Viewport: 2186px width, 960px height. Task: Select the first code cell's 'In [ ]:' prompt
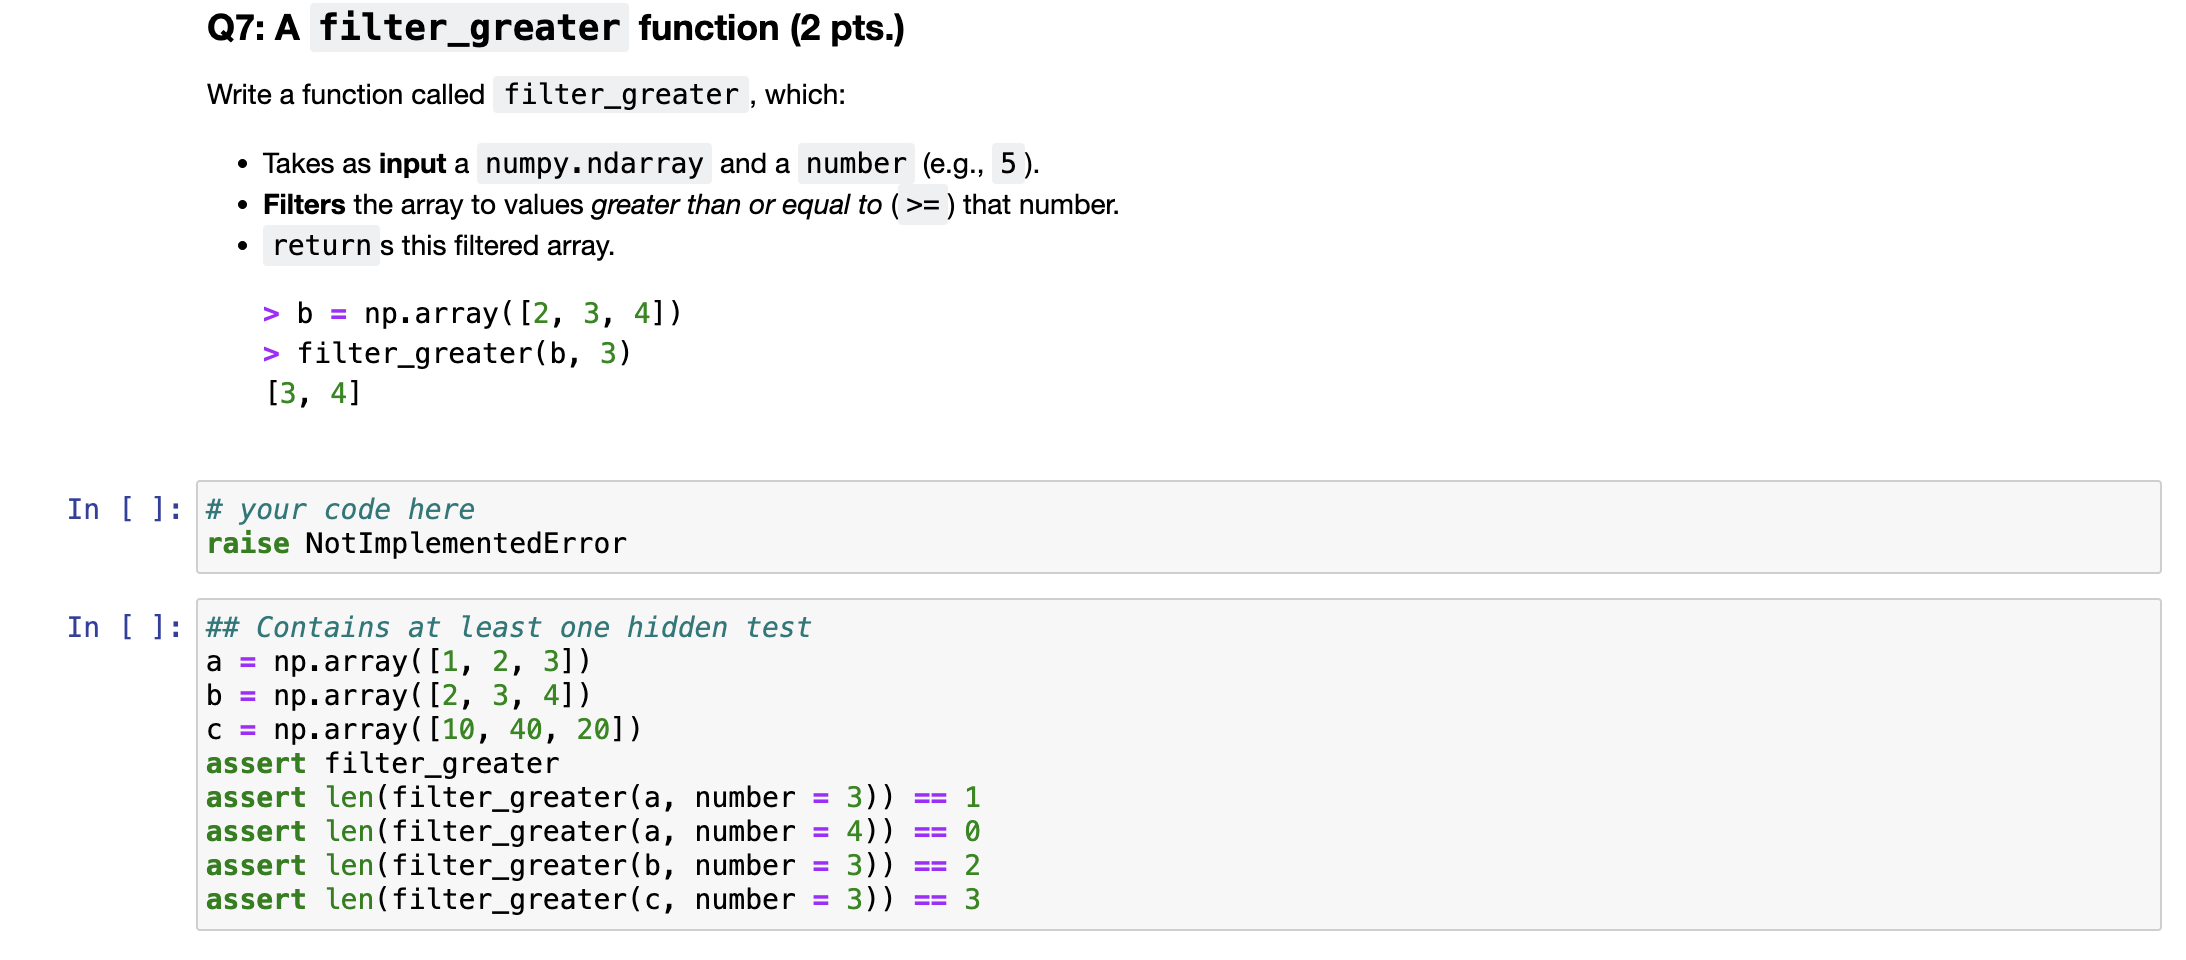[125, 509]
